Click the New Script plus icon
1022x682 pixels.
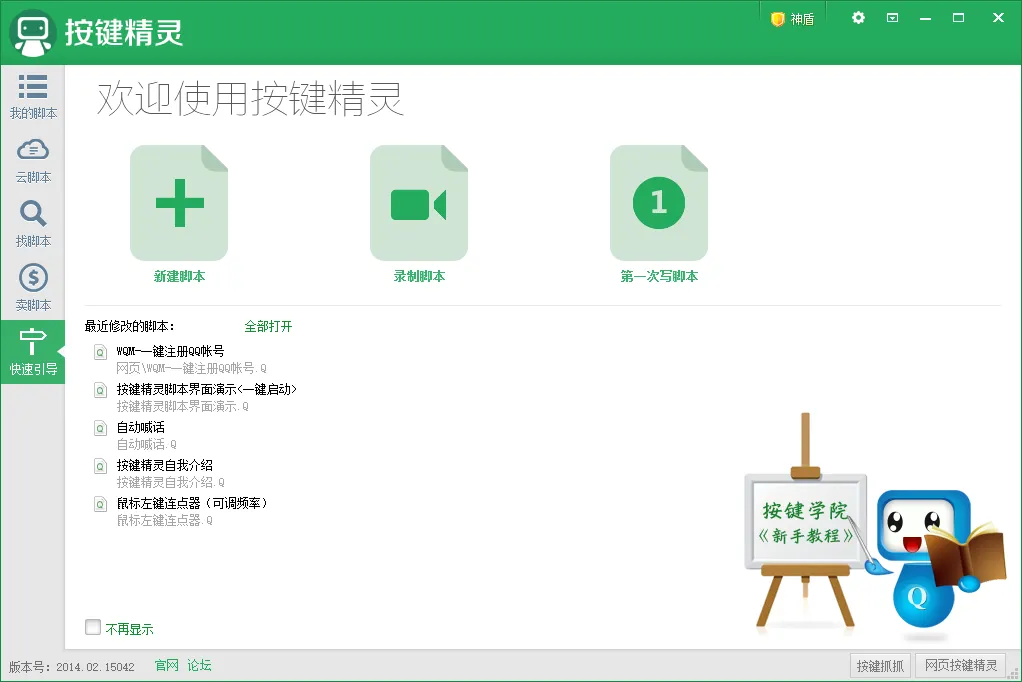(x=179, y=204)
